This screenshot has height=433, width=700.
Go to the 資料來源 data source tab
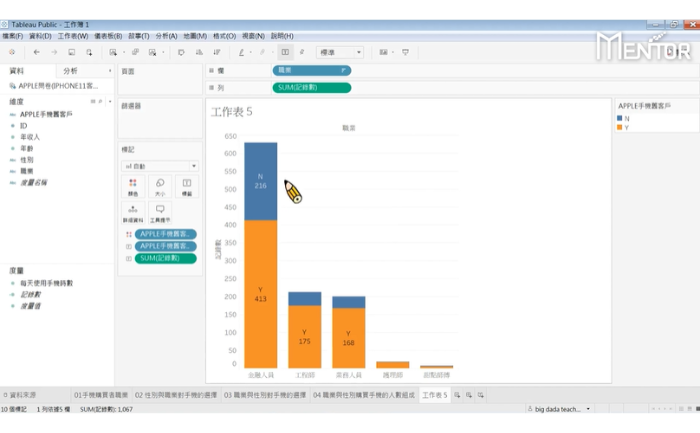(20, 395)
